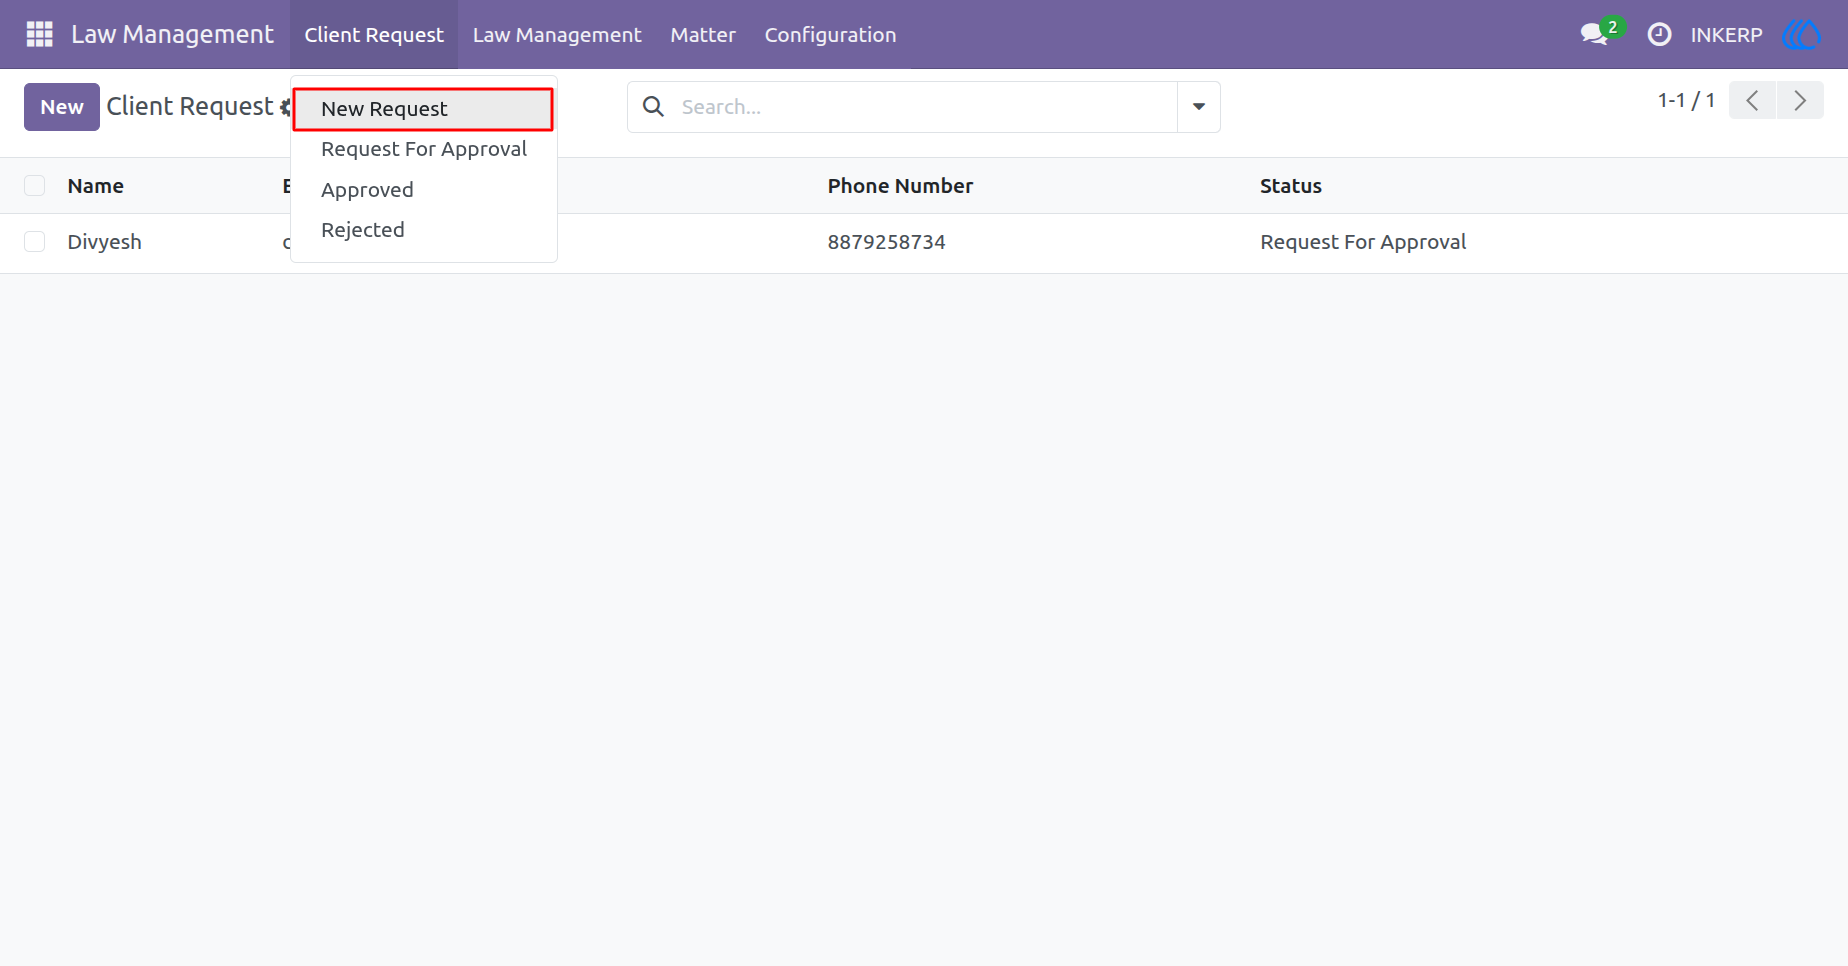Open the Client Request top menu
The width and height of the screenshot is (1848, 966).
[374, 34]
